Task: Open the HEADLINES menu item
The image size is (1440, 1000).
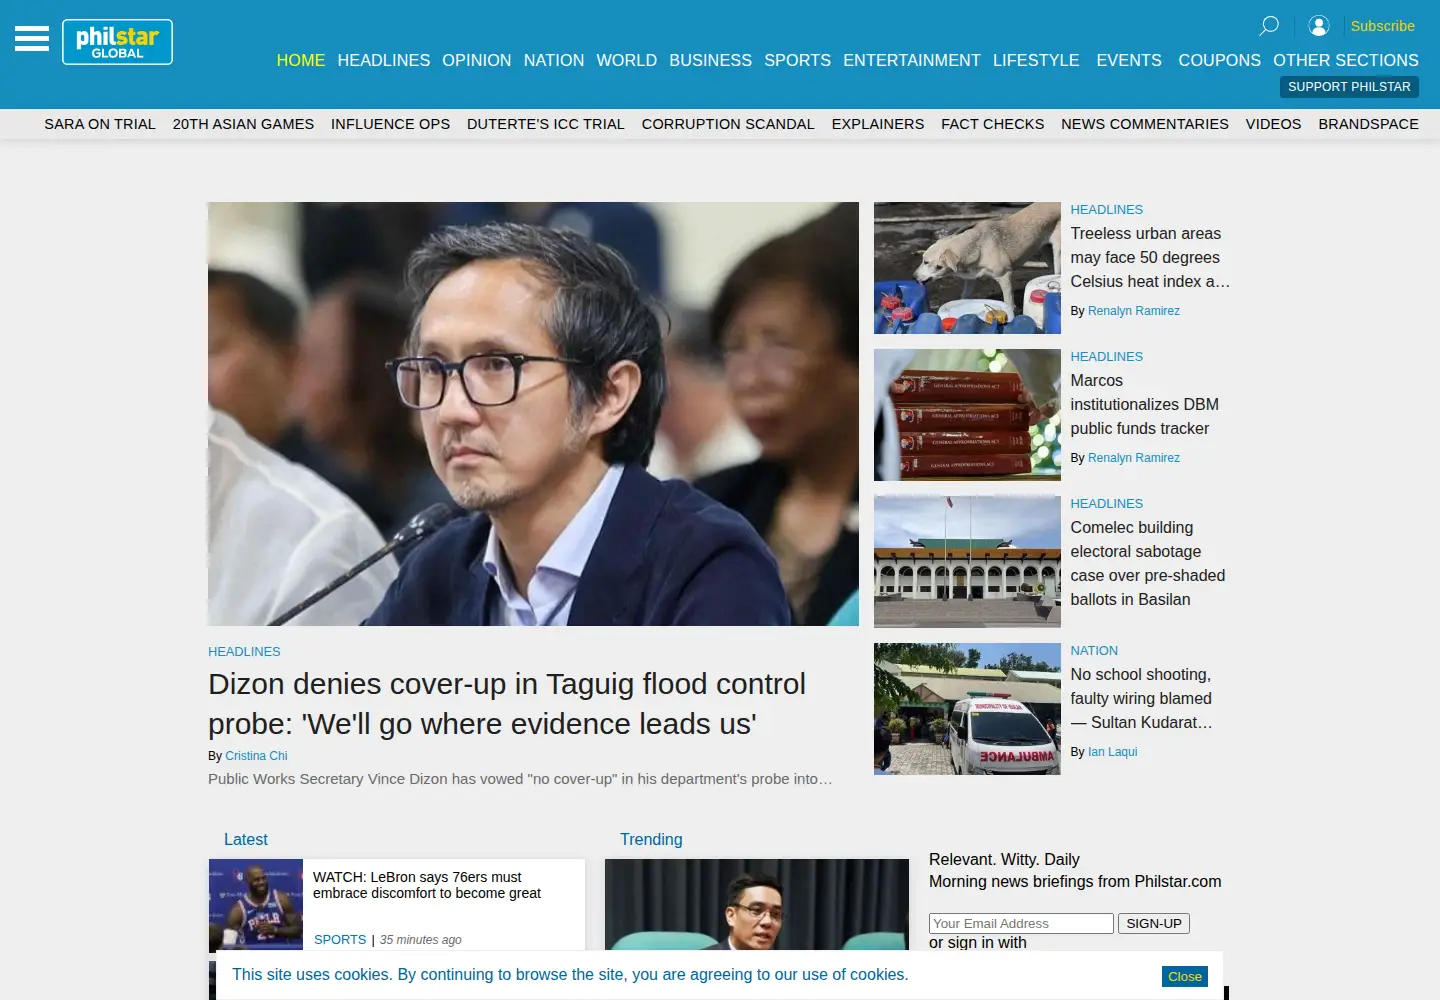Action: [384, 60]
